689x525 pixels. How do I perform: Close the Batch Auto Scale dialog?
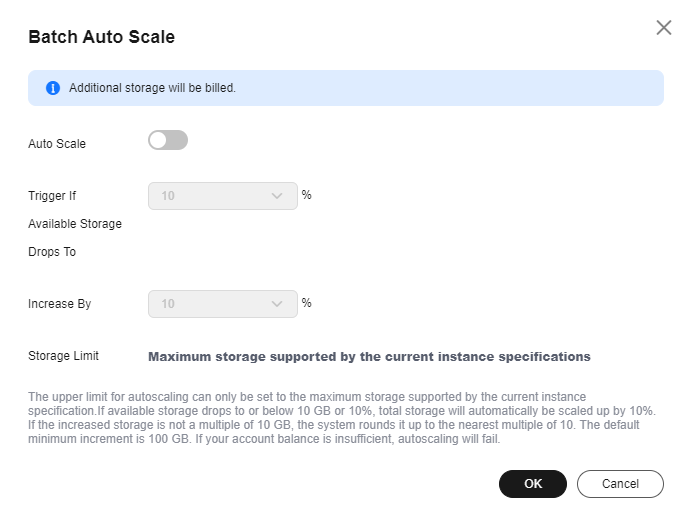point(664,27)
